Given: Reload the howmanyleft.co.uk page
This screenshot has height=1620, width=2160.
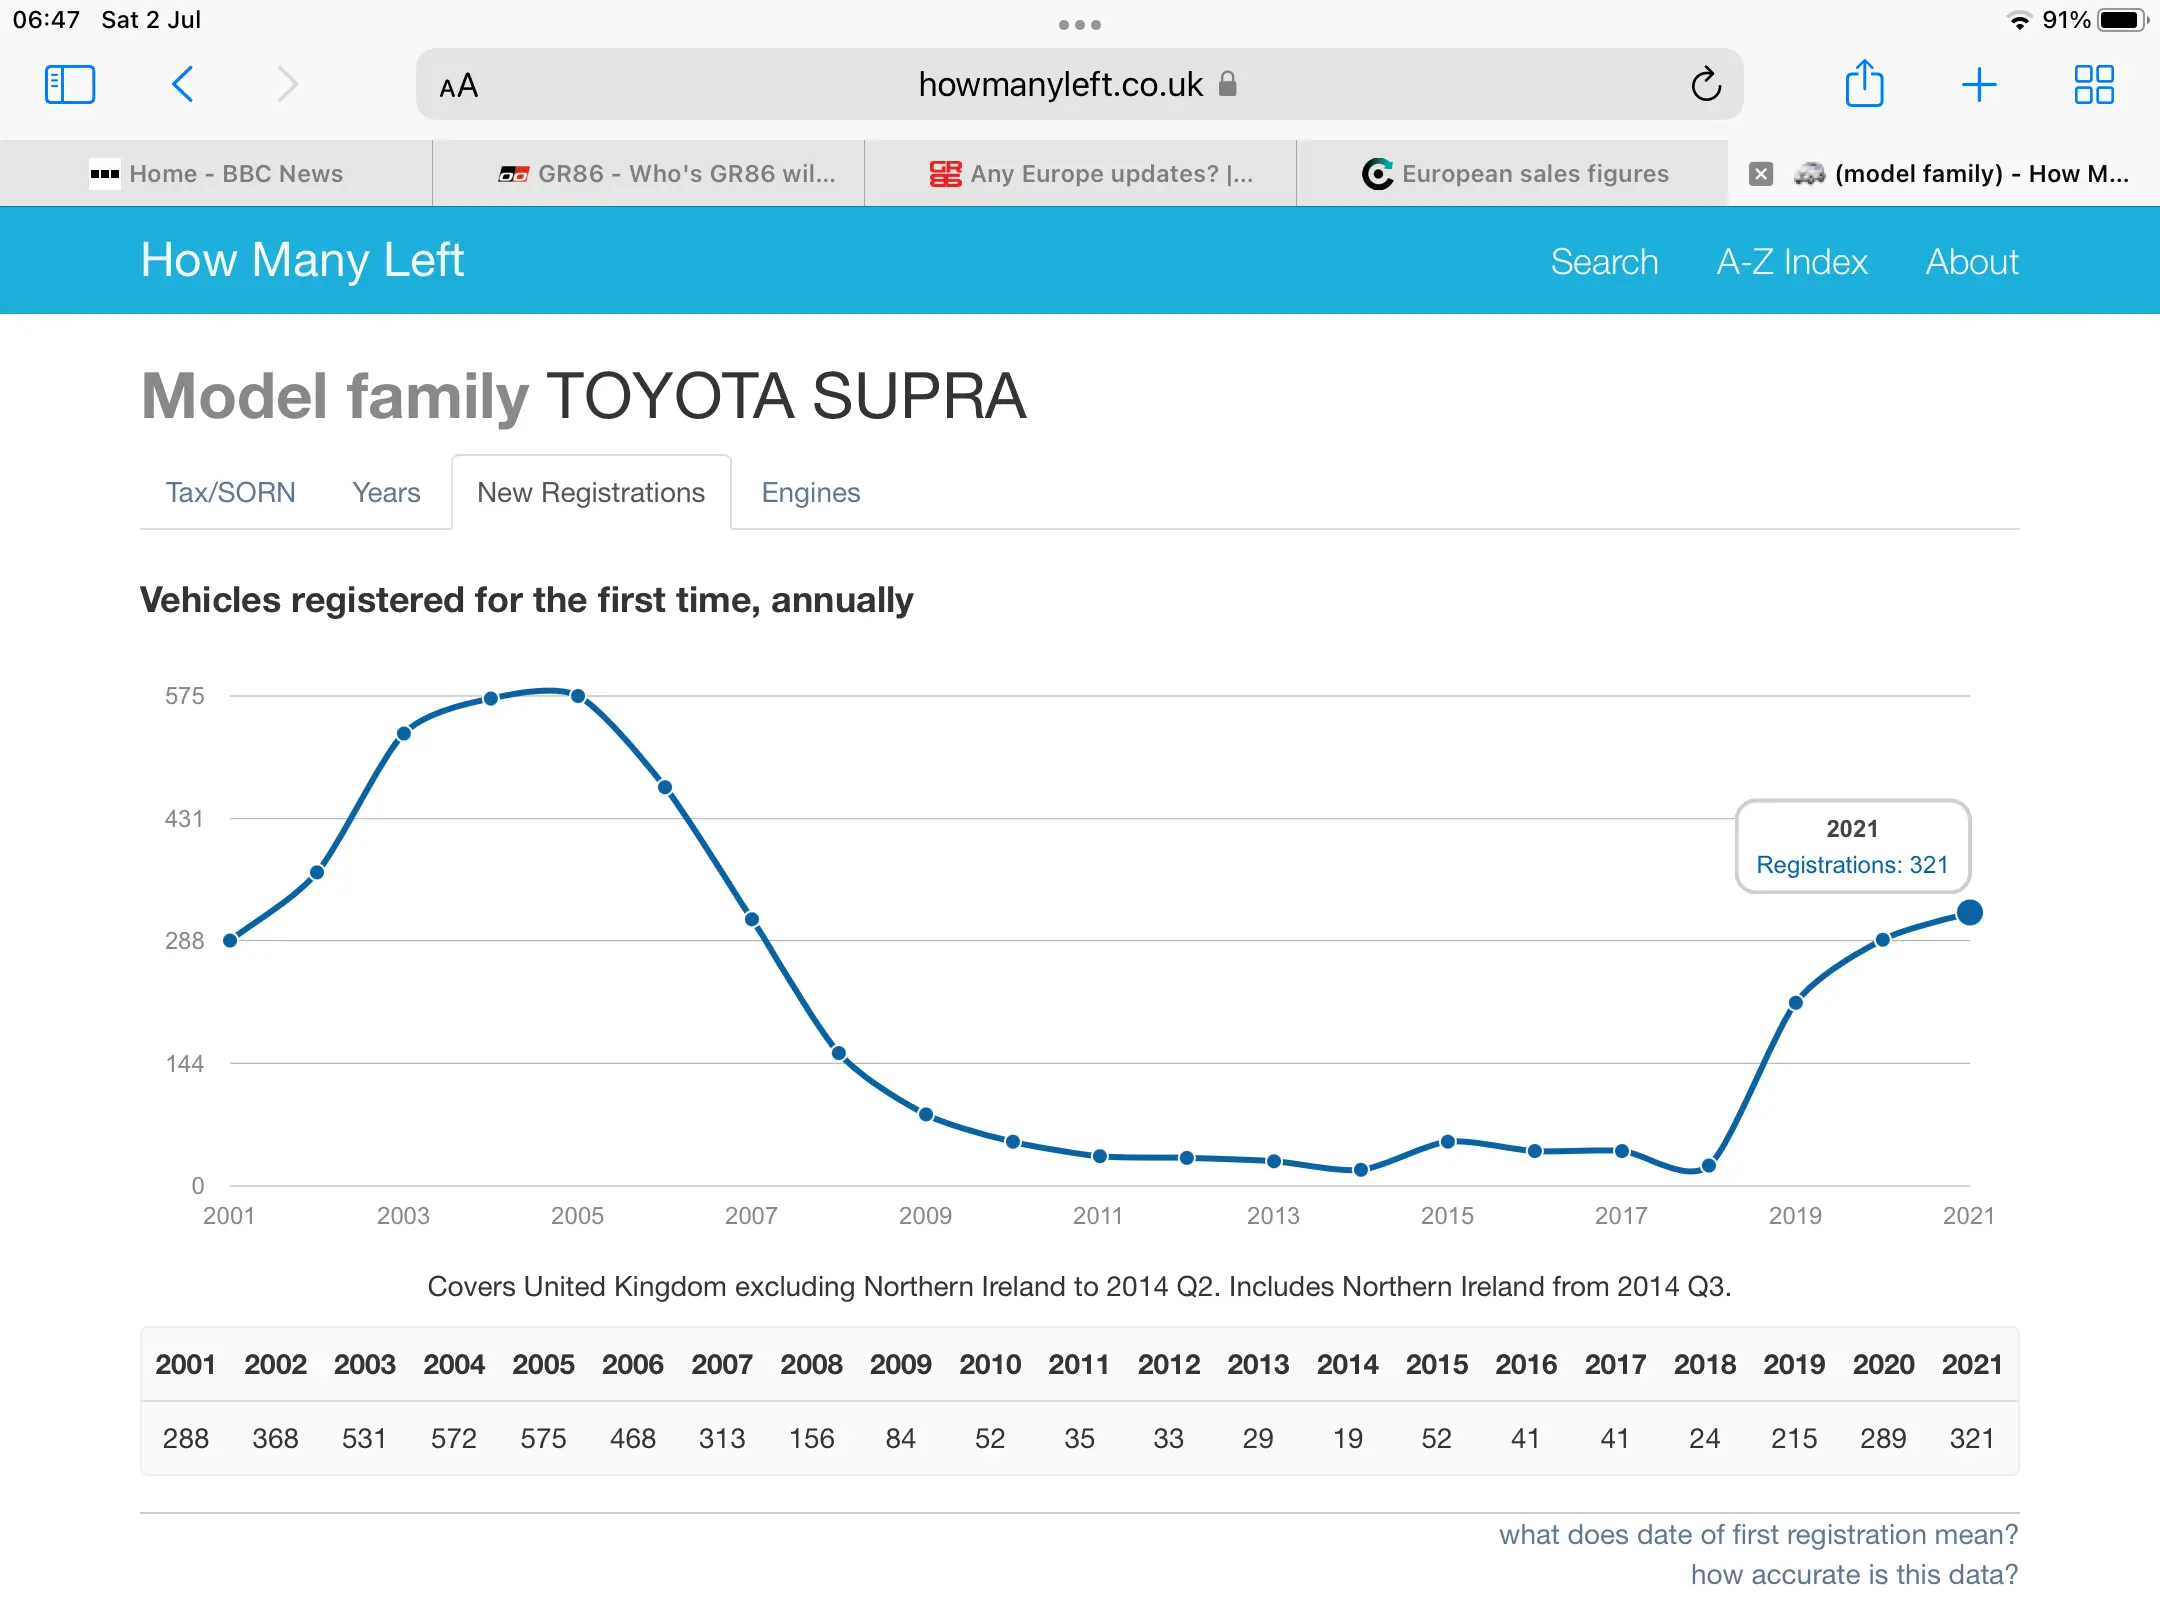Looking at the screenshot, I should tap(1706, 85).
